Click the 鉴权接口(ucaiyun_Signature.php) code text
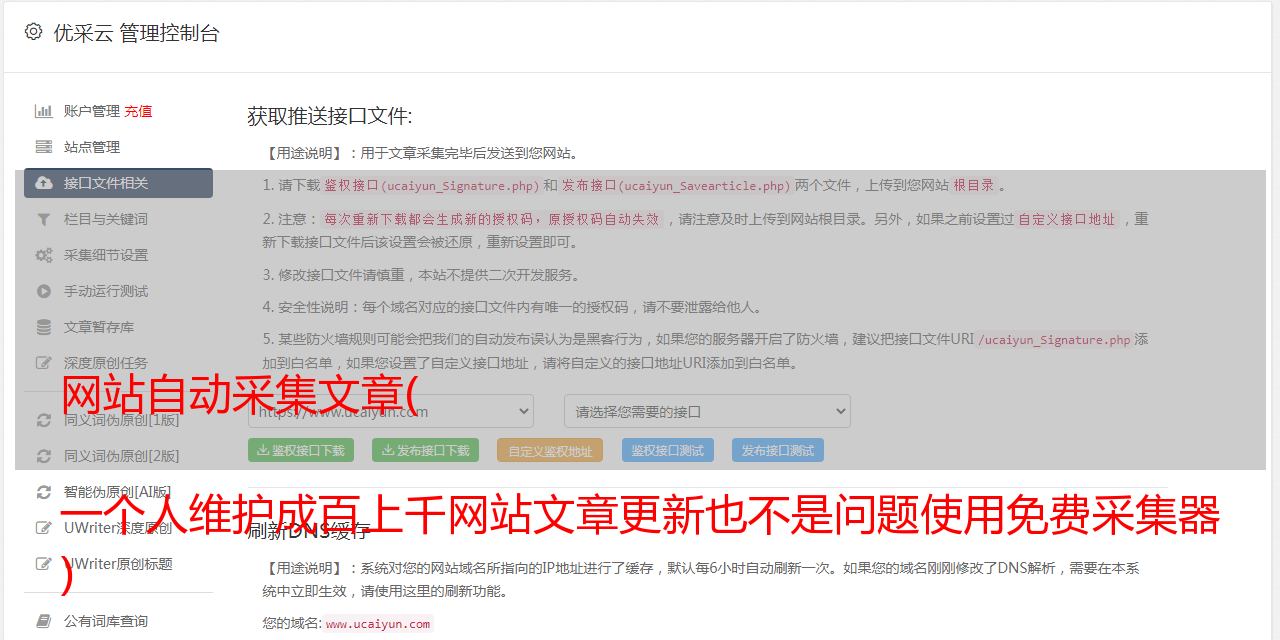This screenshot has width=1280, height=640. pos(432,185)
